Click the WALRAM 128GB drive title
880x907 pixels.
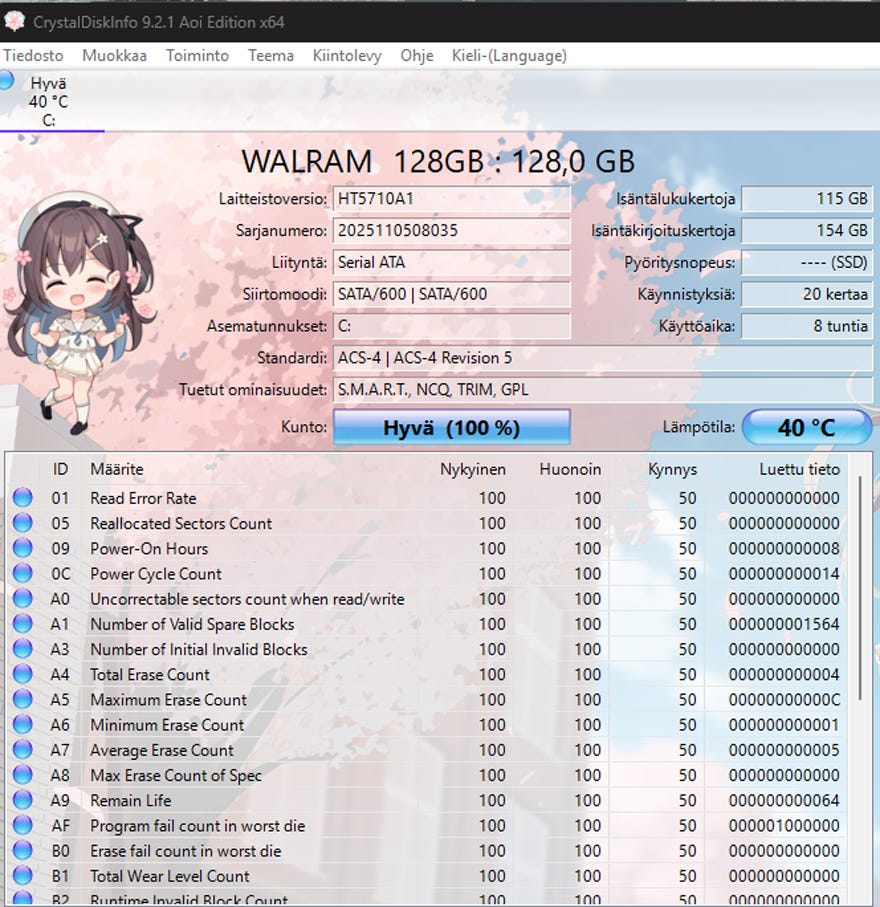pyautogui.click(x=439, y=161)
